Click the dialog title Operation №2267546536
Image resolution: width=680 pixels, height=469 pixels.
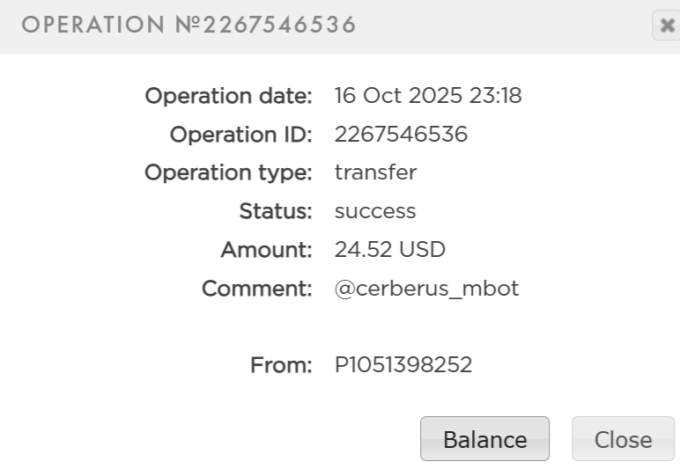point(189,25)
